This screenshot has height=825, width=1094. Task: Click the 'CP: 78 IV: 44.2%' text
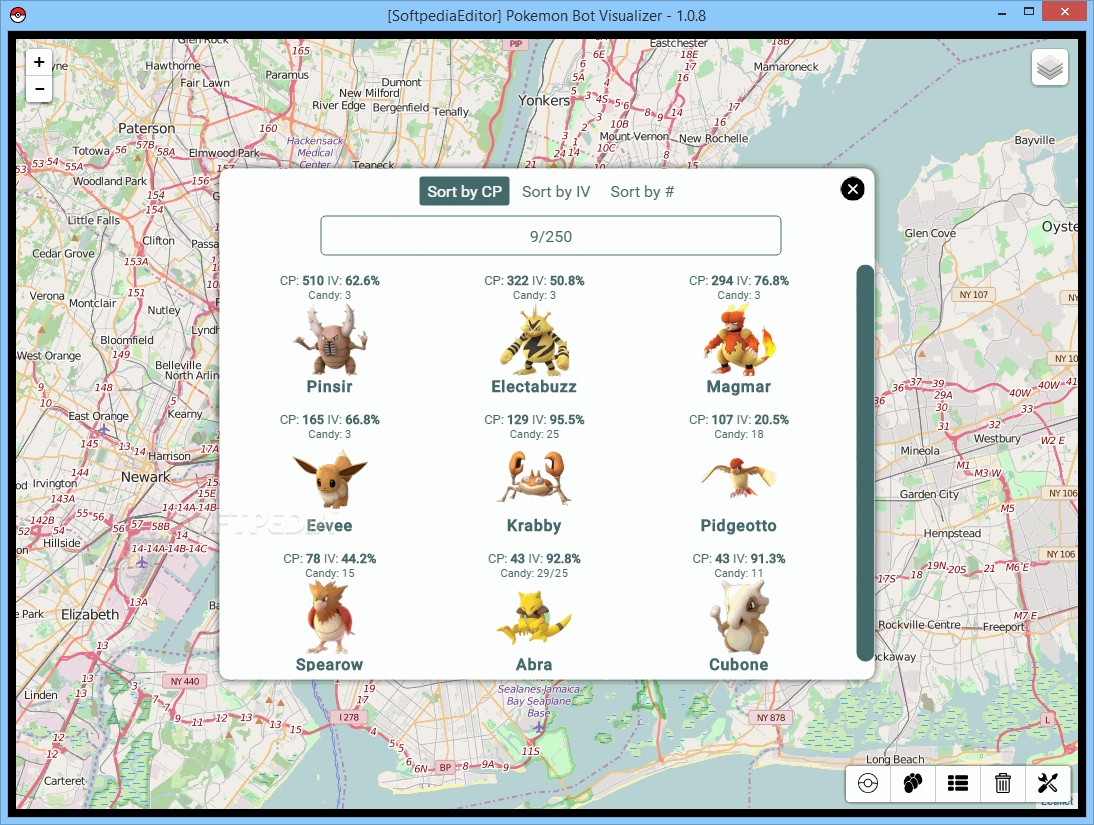coord(329,558)
